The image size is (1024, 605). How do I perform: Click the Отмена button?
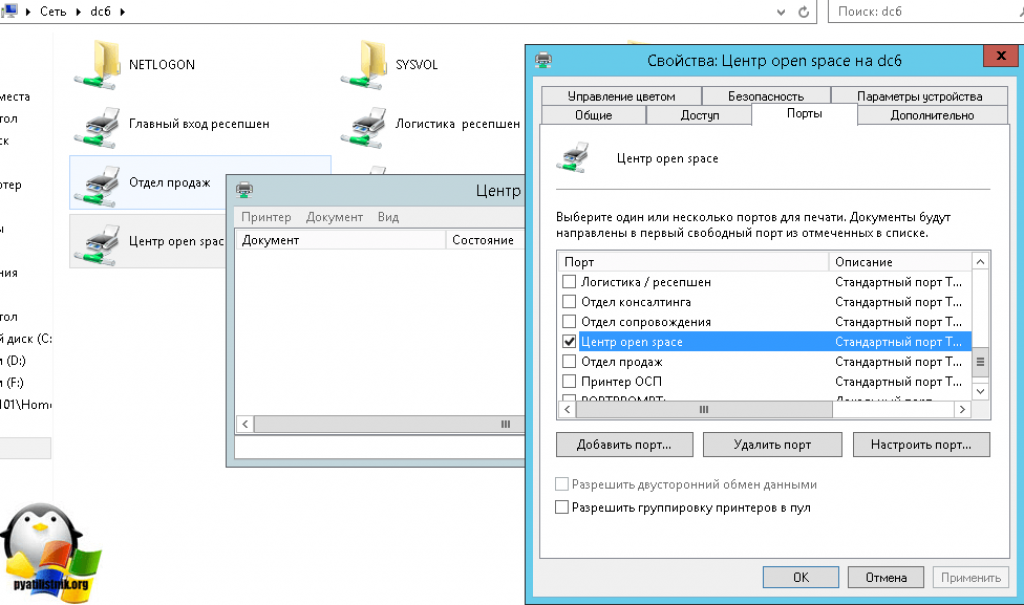(x=886, y=578)
